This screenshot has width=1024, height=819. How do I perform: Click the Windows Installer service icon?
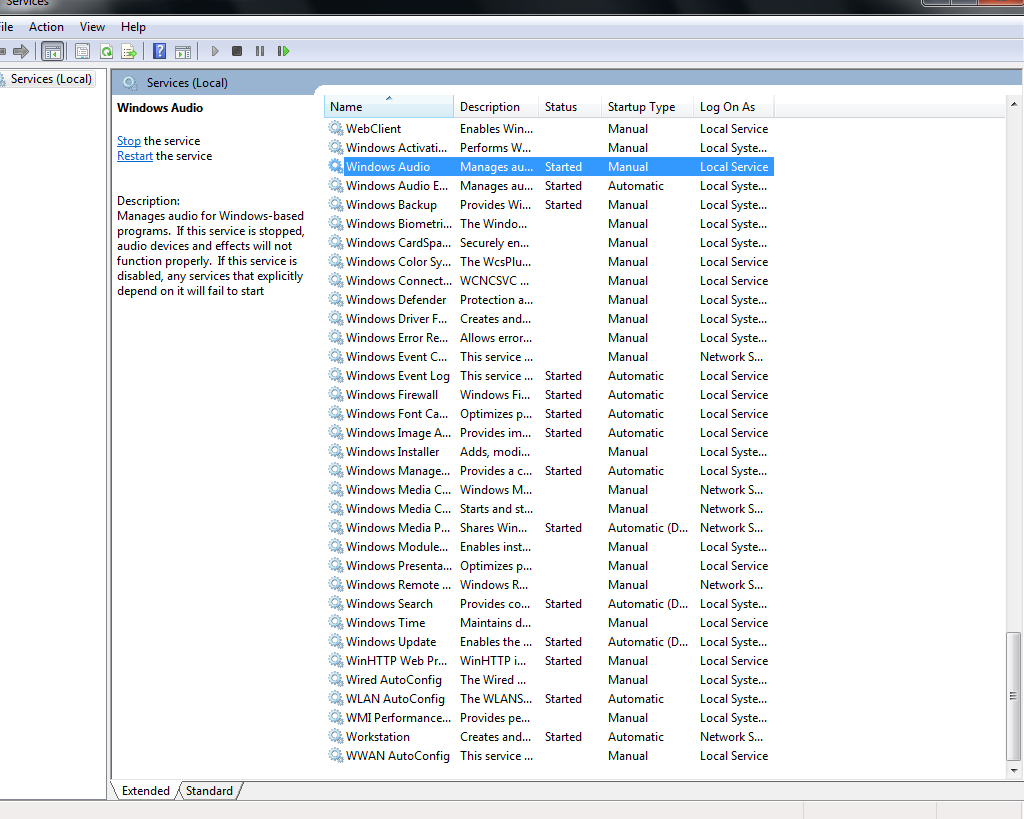(336, 451)
